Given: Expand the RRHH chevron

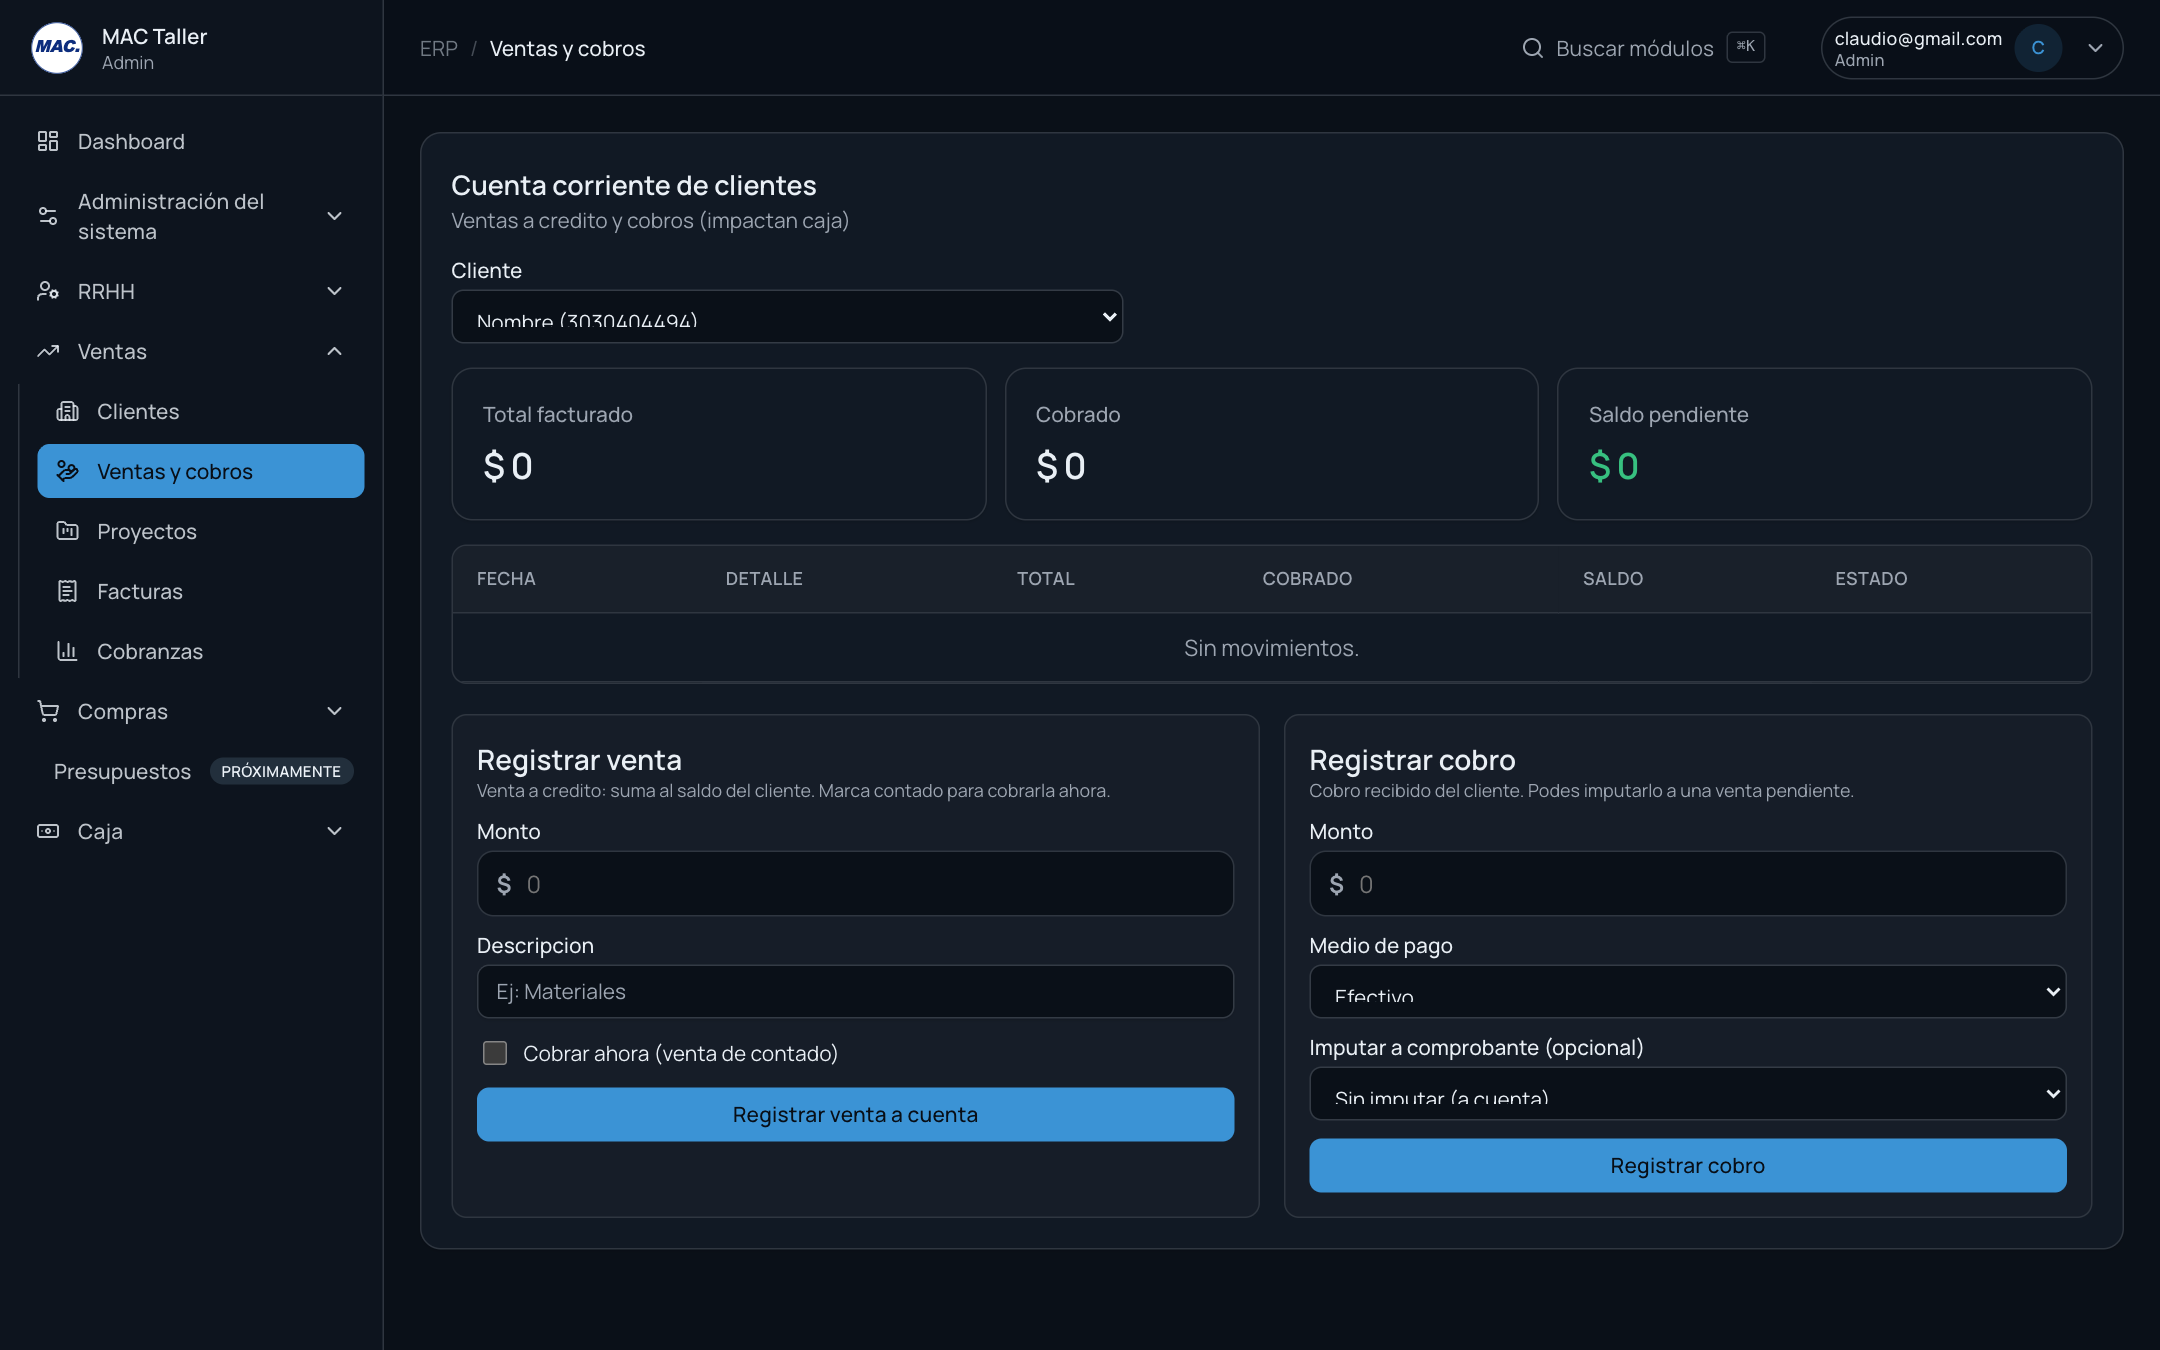Looking at the screenshot, I should click(x=335, y=291).
